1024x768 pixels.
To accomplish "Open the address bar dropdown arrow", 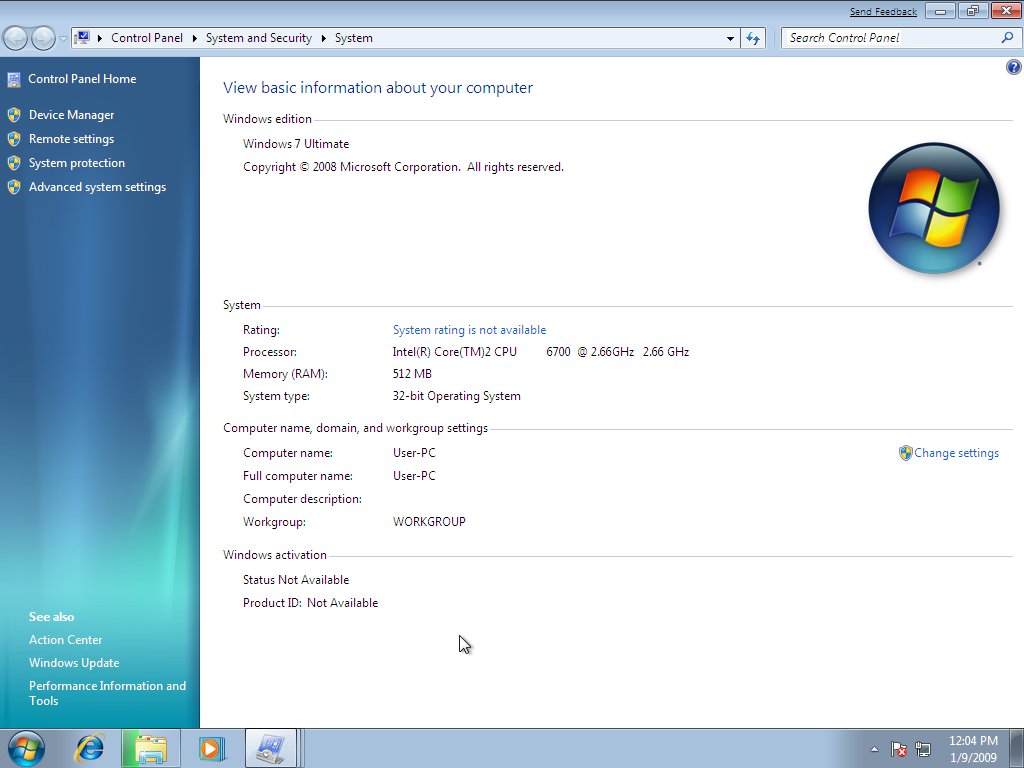I will point(730,37).
